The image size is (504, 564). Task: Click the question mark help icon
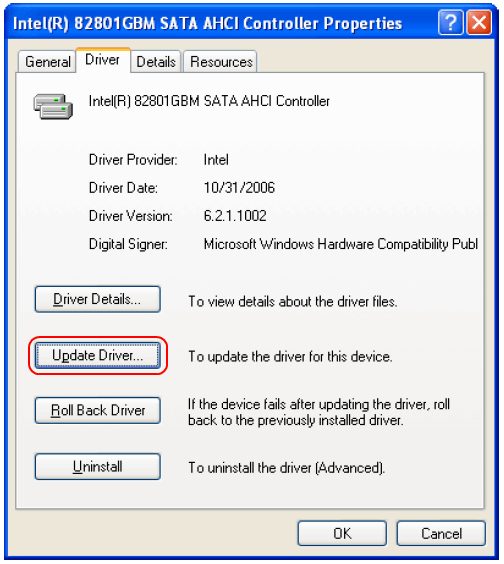[450, 22]
